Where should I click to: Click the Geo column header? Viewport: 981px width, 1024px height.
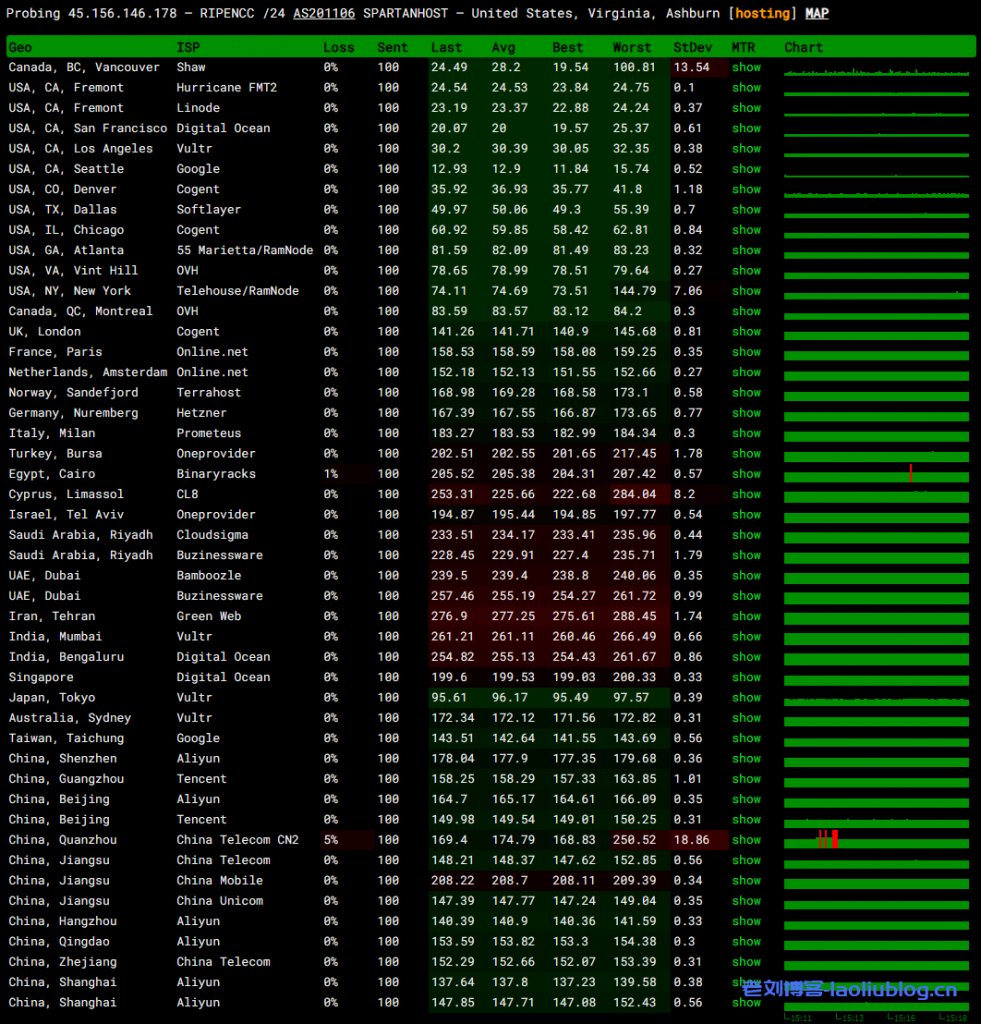pyautogui.click(x=20, y=47)
